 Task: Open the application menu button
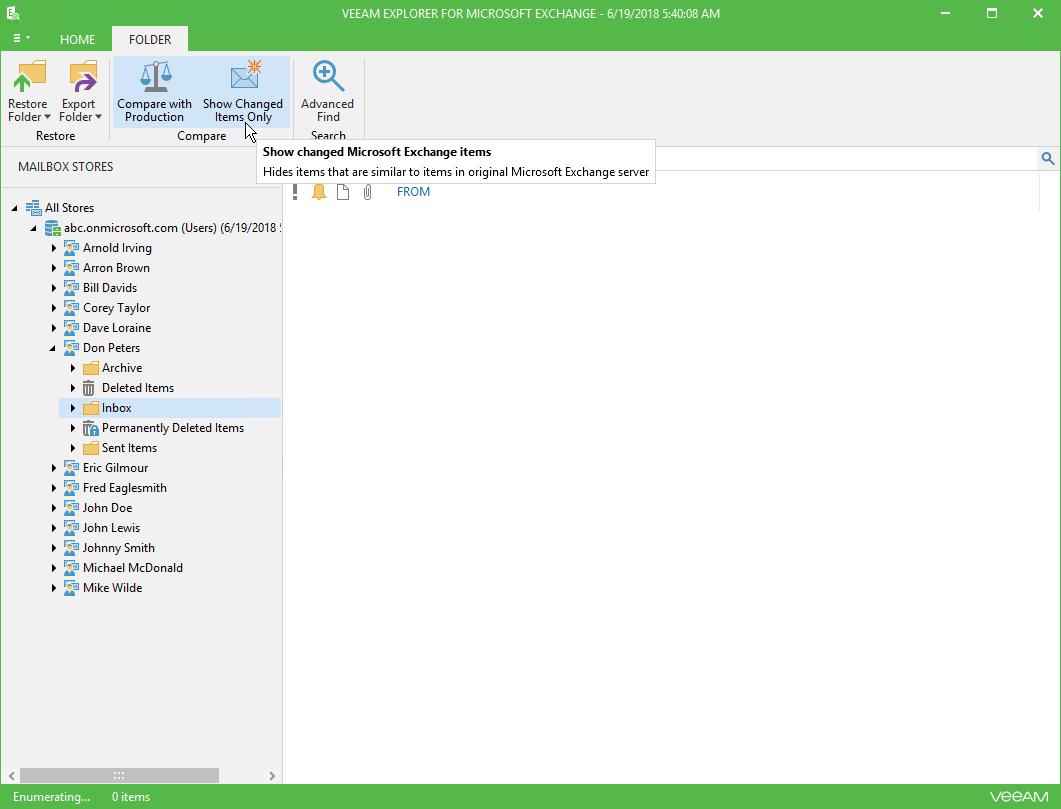point(22,39)
